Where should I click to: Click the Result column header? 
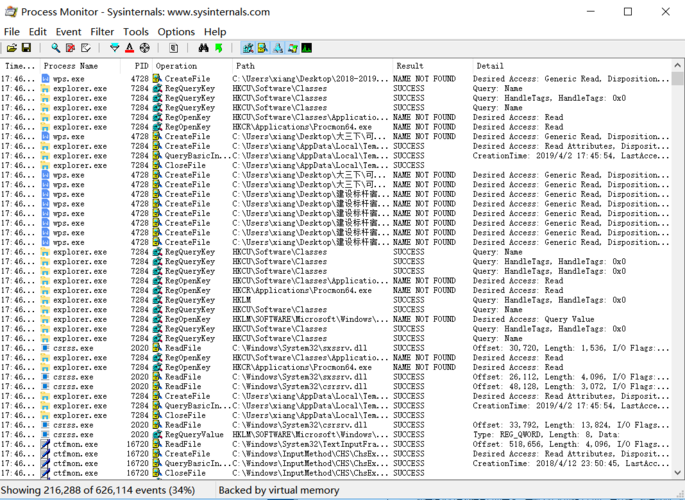[x=432, y=66]
